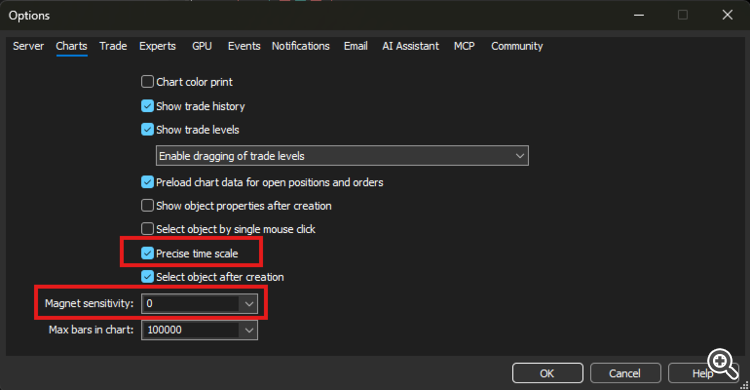Screen dimensions: 750x390
Task: Open the Events tab
Action: [244, 46]
